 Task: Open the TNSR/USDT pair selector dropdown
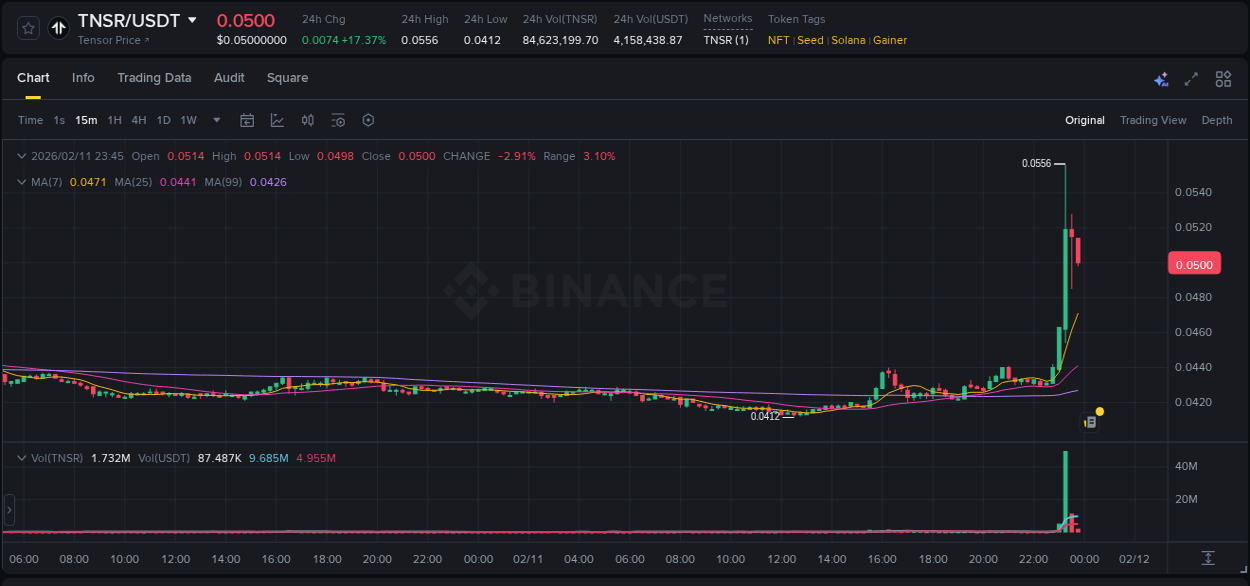coord(130,20)
